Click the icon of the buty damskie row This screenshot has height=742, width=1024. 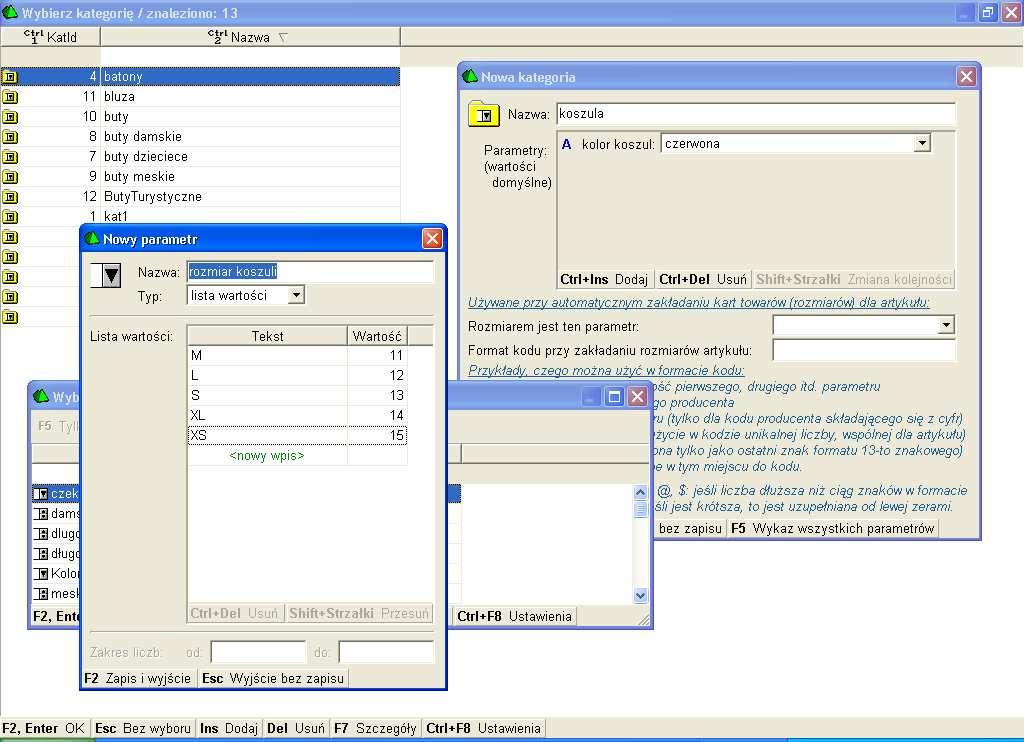[10, 137]
